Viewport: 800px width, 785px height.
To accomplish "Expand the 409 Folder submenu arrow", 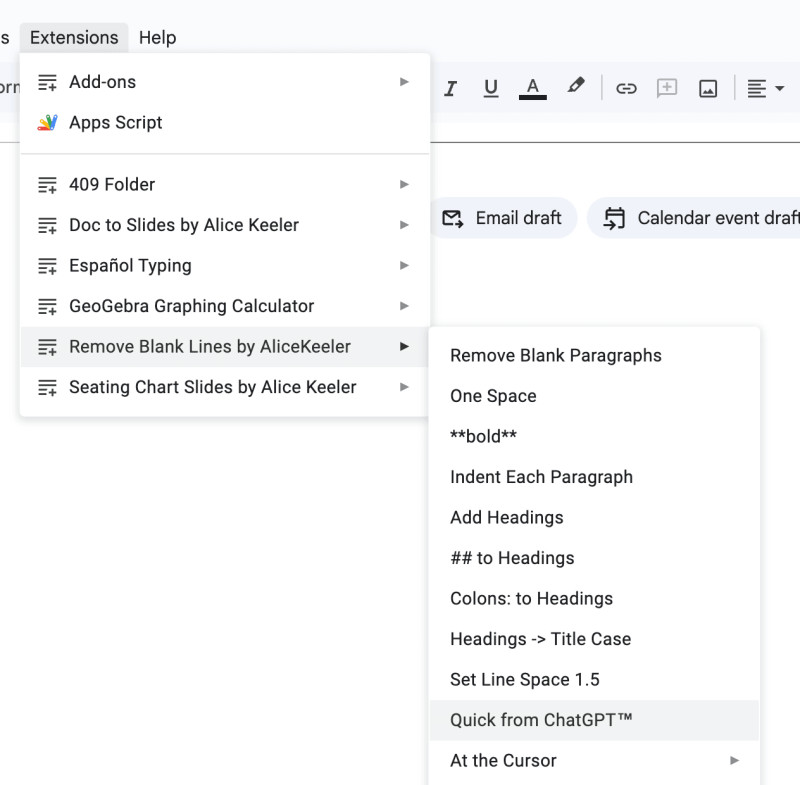I will (x=404, y=184).
